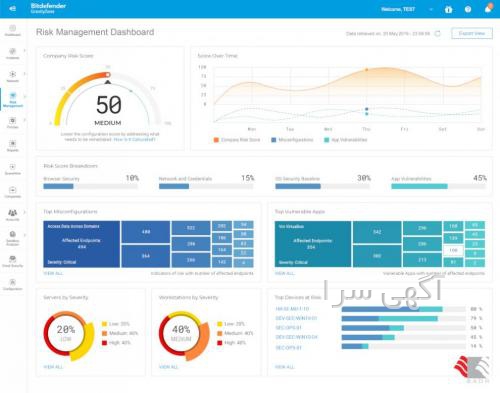Screen dimensions: 500x393
Task: Toggle App Vulnerabilities series in legend
Action: click(x=346, y=140)
